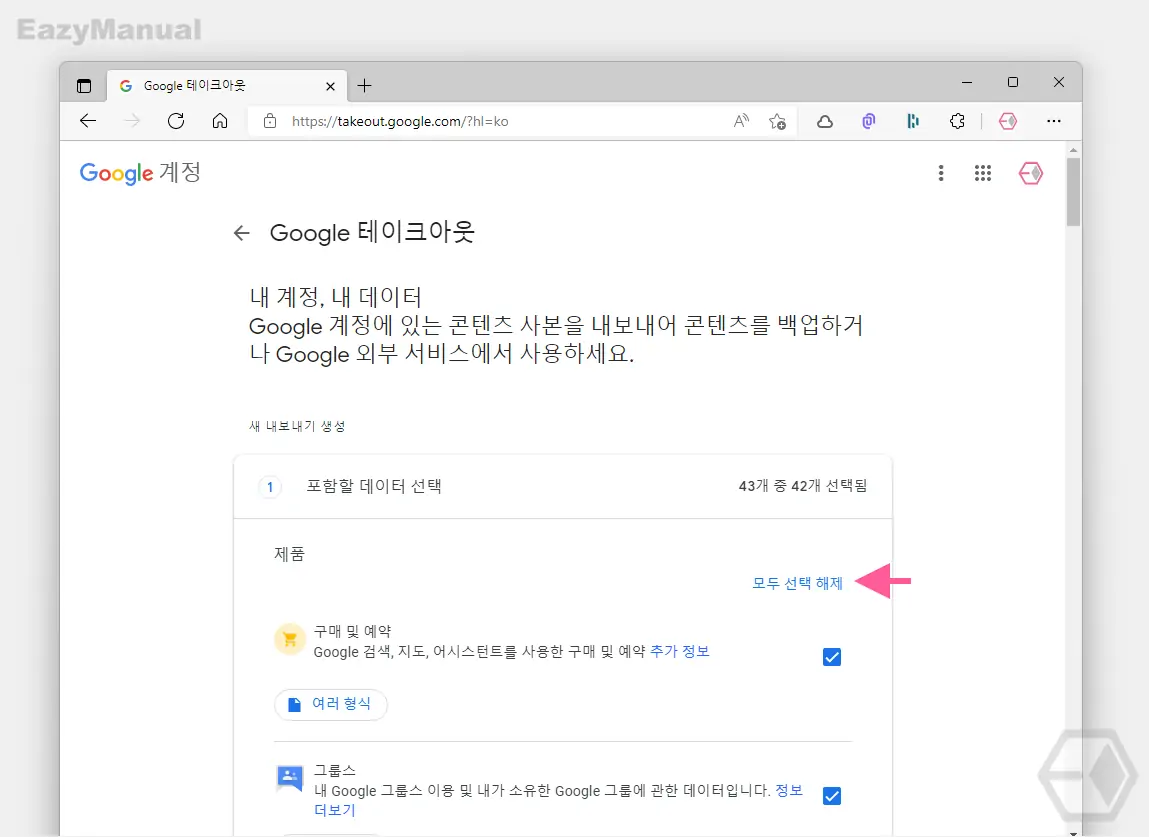The width and height of the screenshot is (1149, 837).
Task: Open the purple clip extension icon
Action: pos(869,121)
